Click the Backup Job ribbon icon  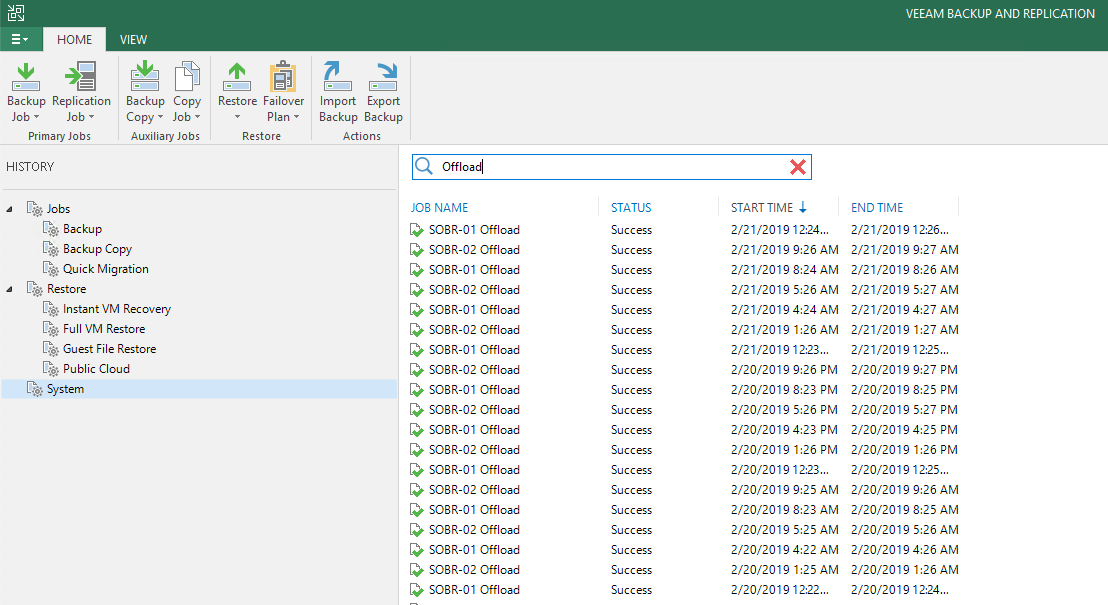[x=26, y=76]
